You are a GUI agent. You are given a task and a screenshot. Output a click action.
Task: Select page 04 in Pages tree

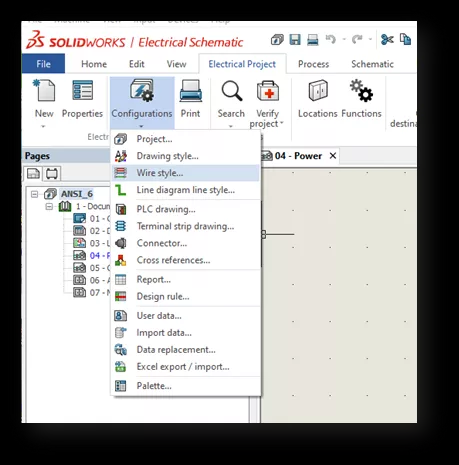[x=92, y=255]
